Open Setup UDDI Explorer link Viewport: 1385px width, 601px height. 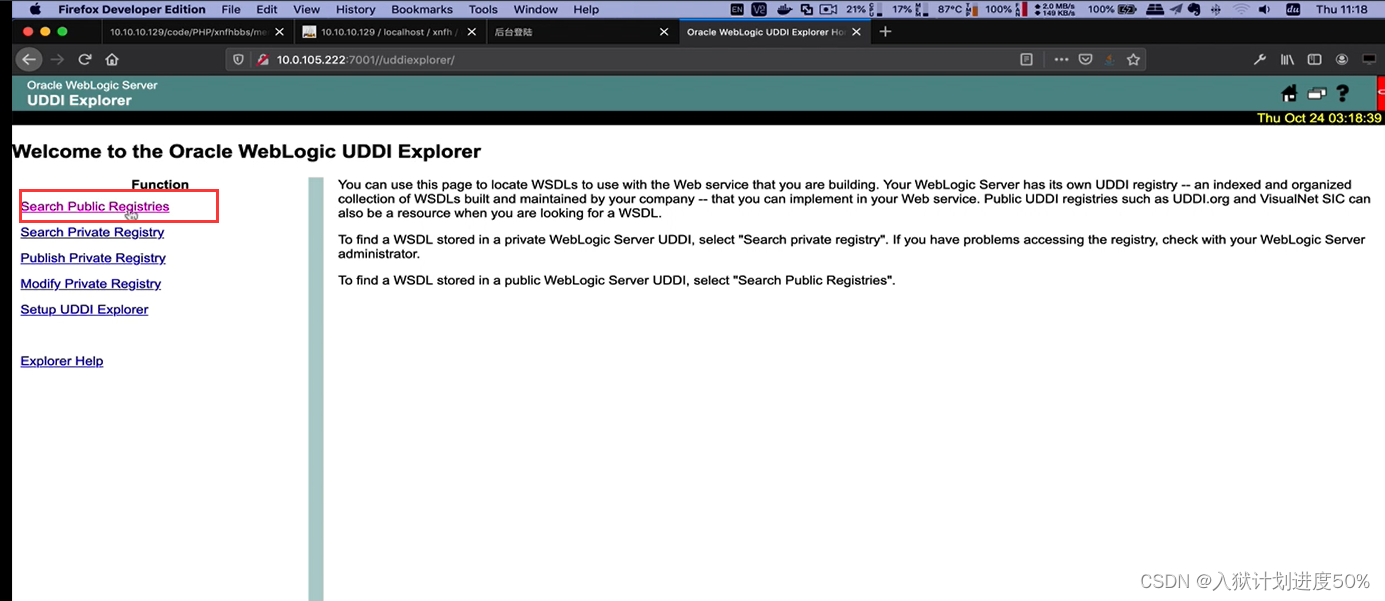pos(84,310)
